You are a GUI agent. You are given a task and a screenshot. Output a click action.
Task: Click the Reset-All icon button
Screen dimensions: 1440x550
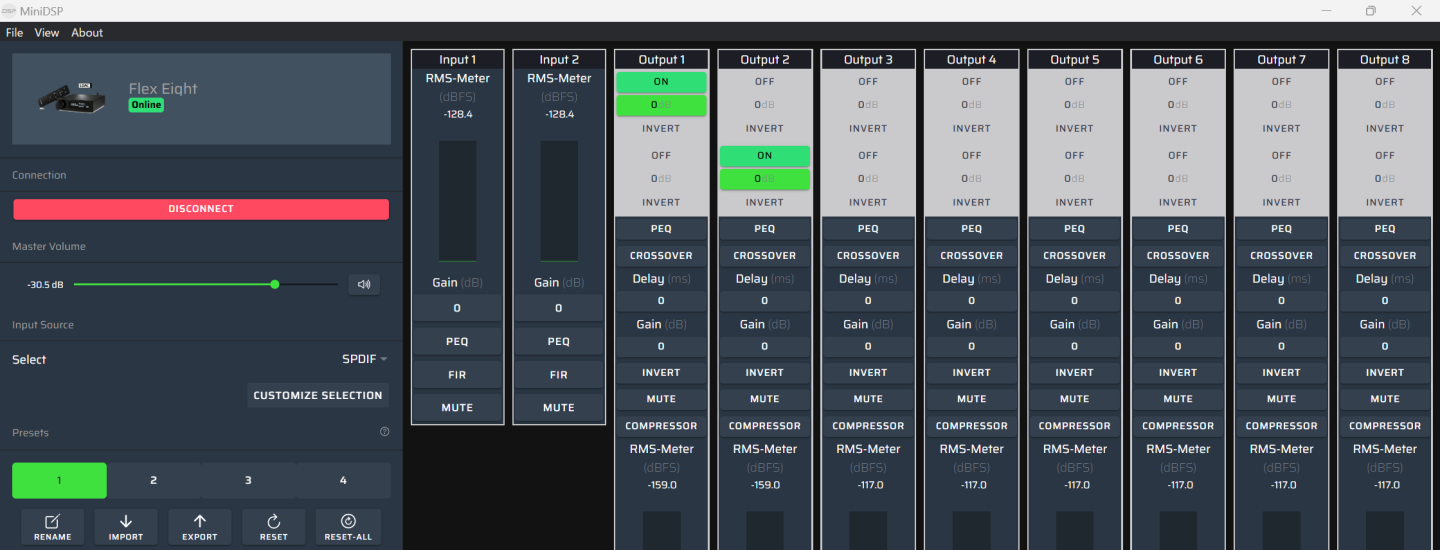[x=348, y=521]
